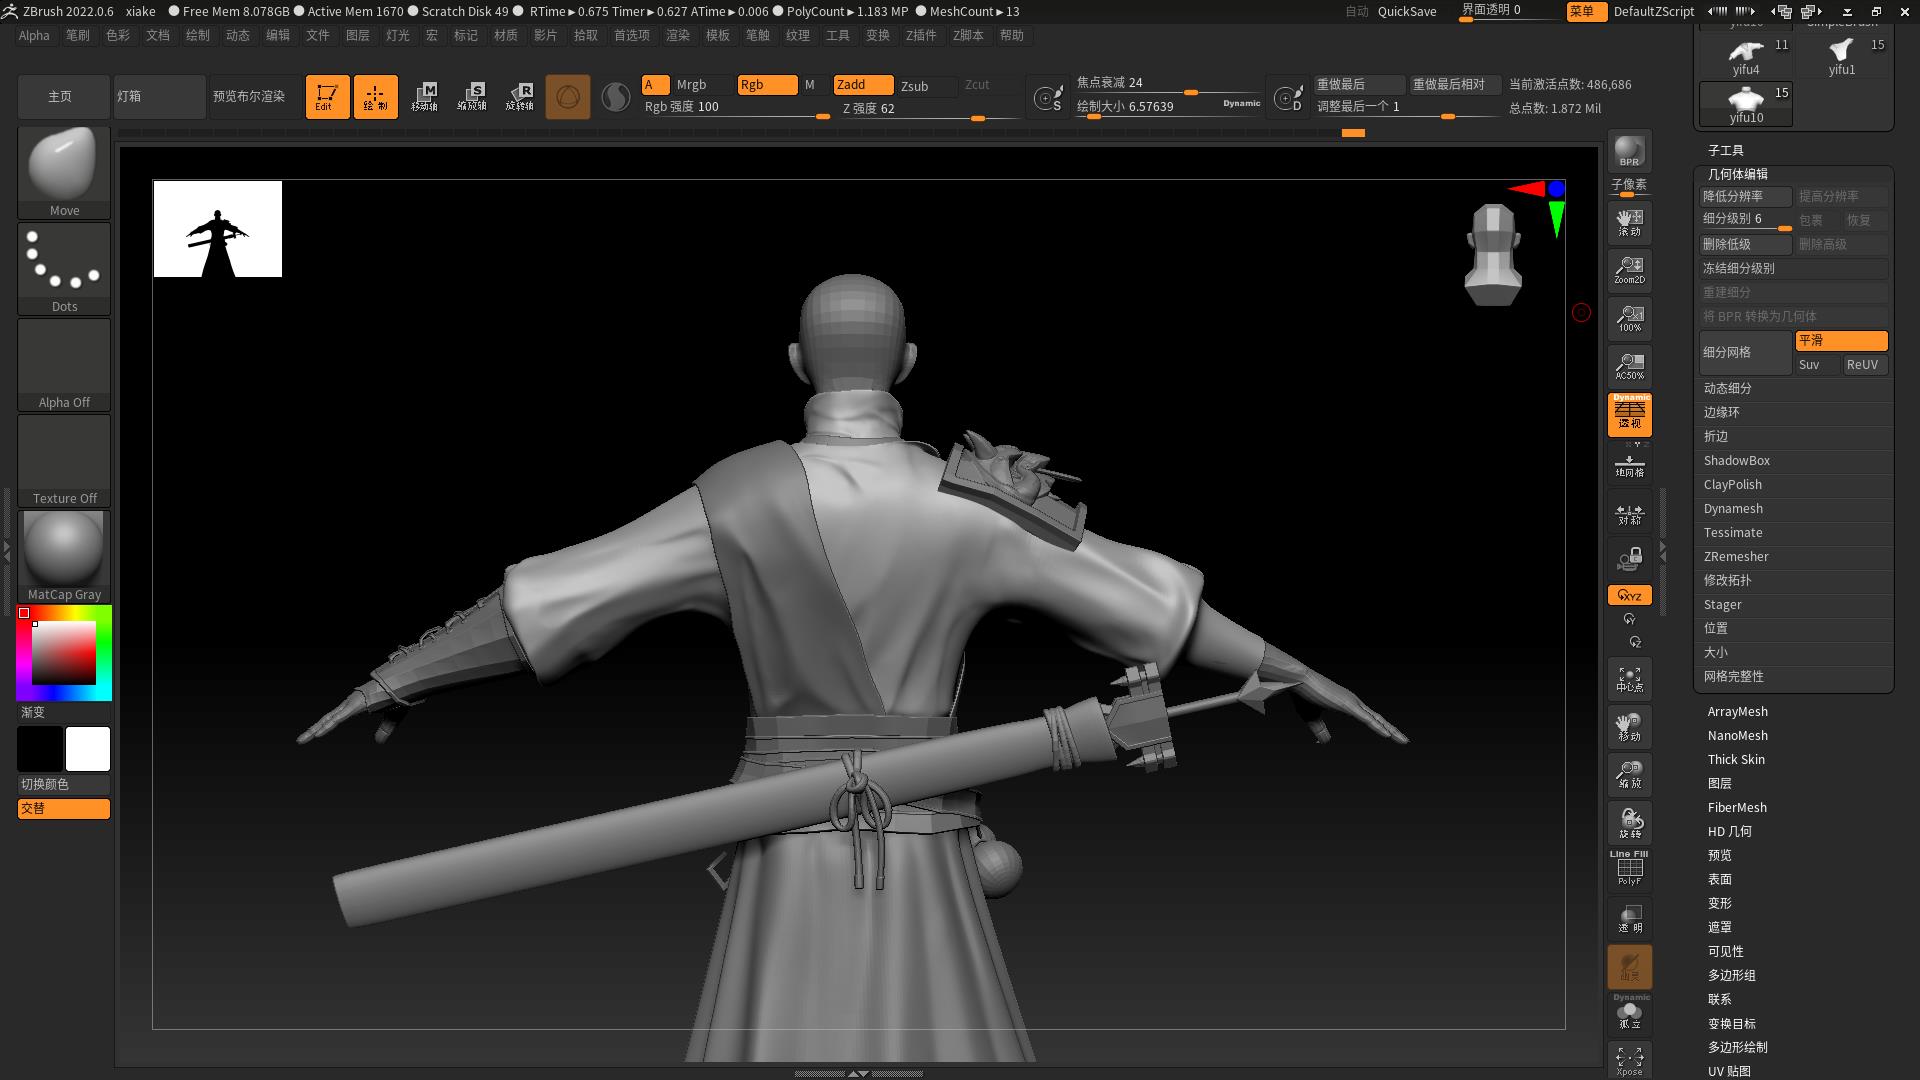Viewport: 1920px width, 1080px height.
Task: Click the QuickSave button
Action: (1406, 11)
